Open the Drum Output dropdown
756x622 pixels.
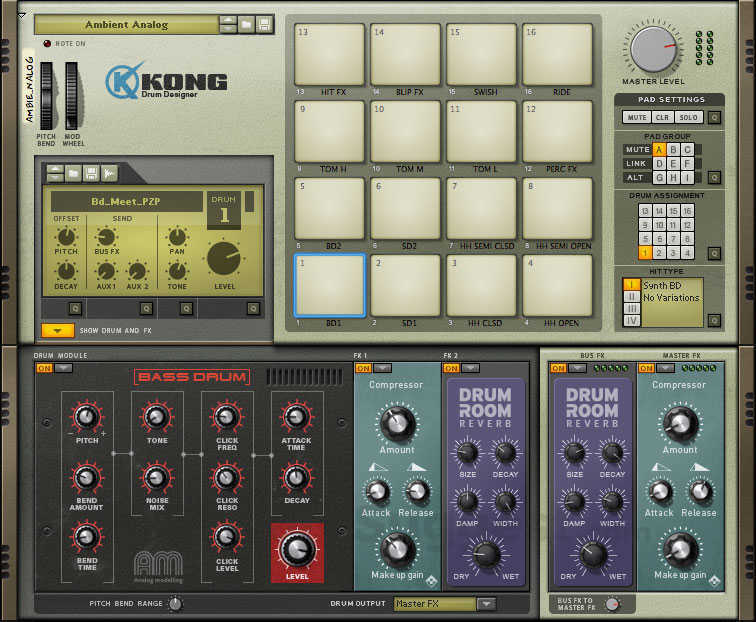(x=486, y=604)
